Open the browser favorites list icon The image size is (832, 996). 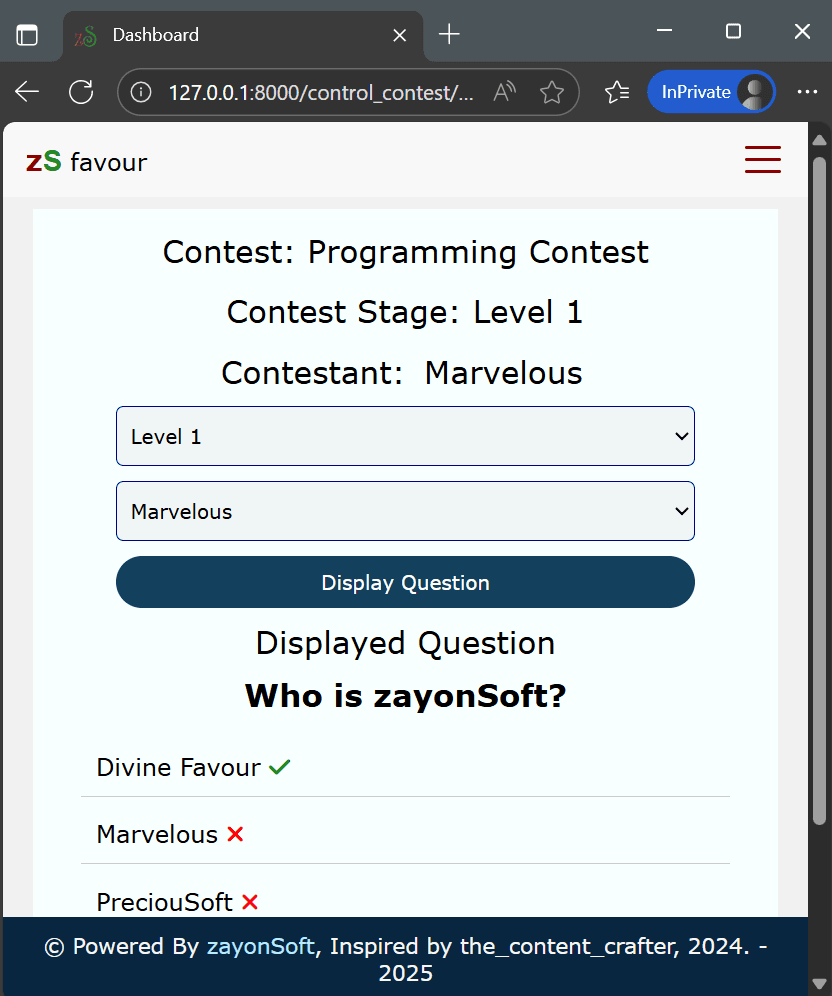point(617,92)
